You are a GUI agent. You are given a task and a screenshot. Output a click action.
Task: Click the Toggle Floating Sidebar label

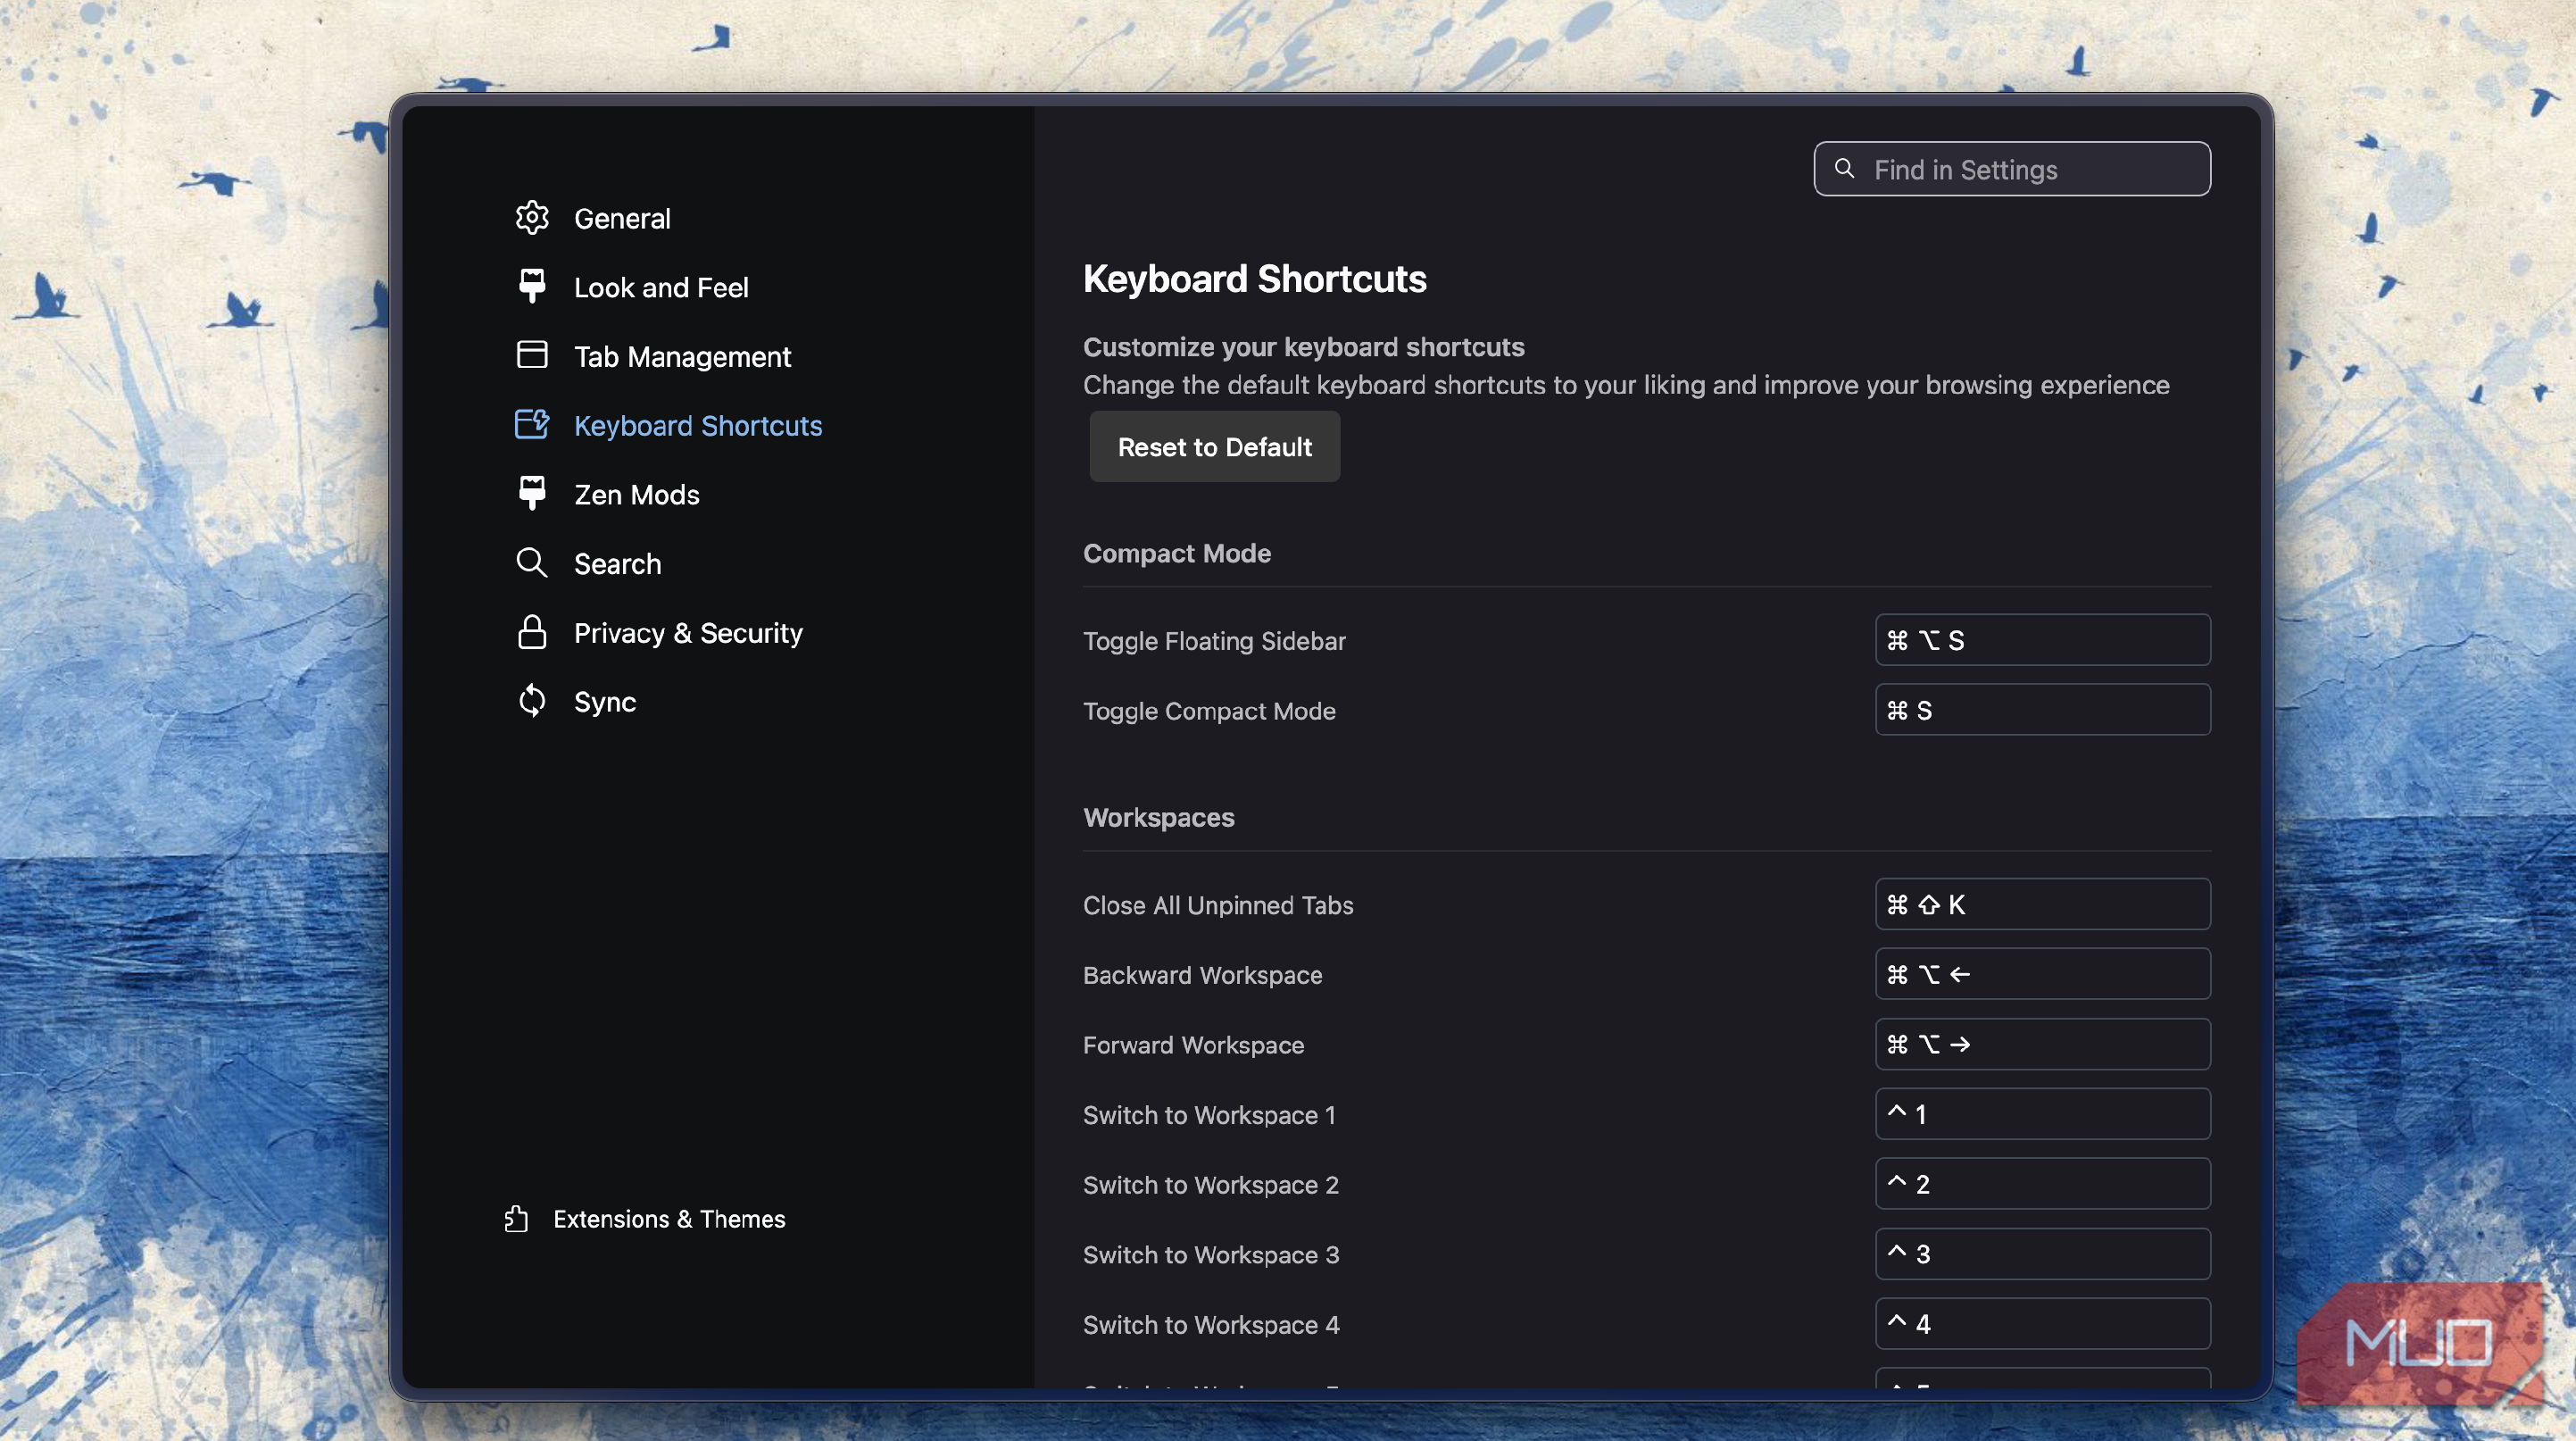(x=1214, y=641)
